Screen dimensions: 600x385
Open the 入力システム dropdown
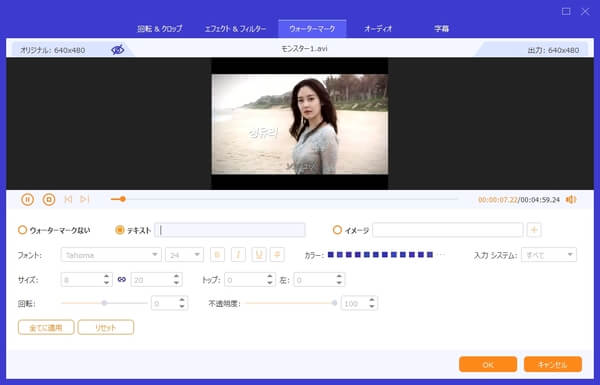tap(549, 254)
